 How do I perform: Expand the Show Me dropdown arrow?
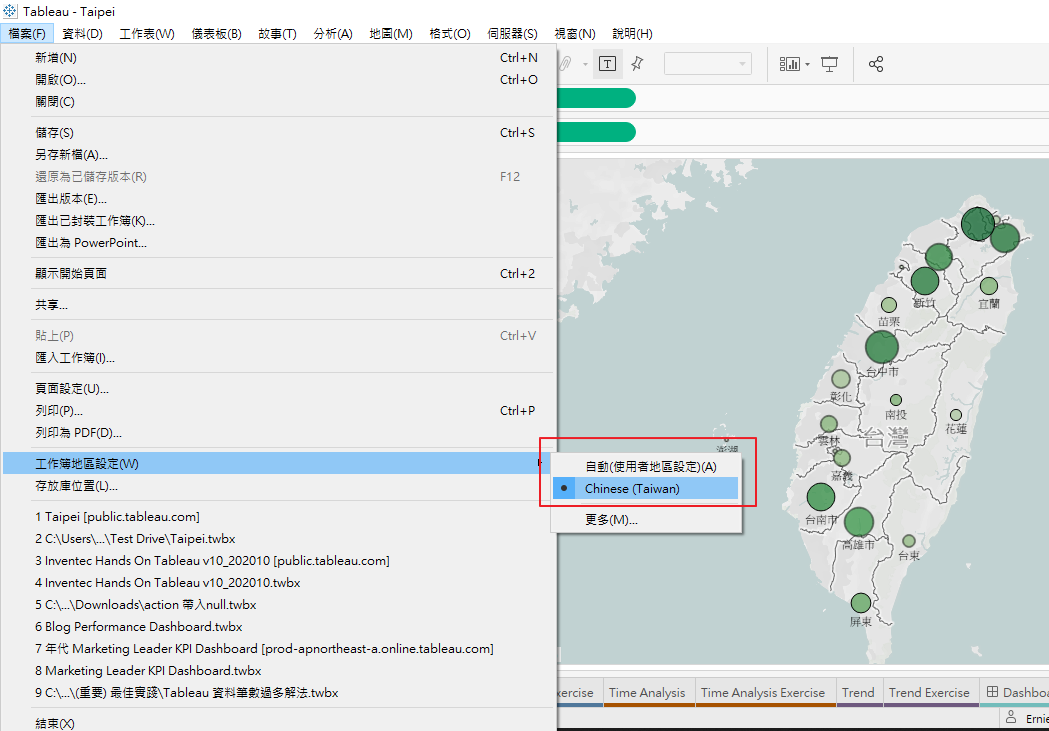807,65
